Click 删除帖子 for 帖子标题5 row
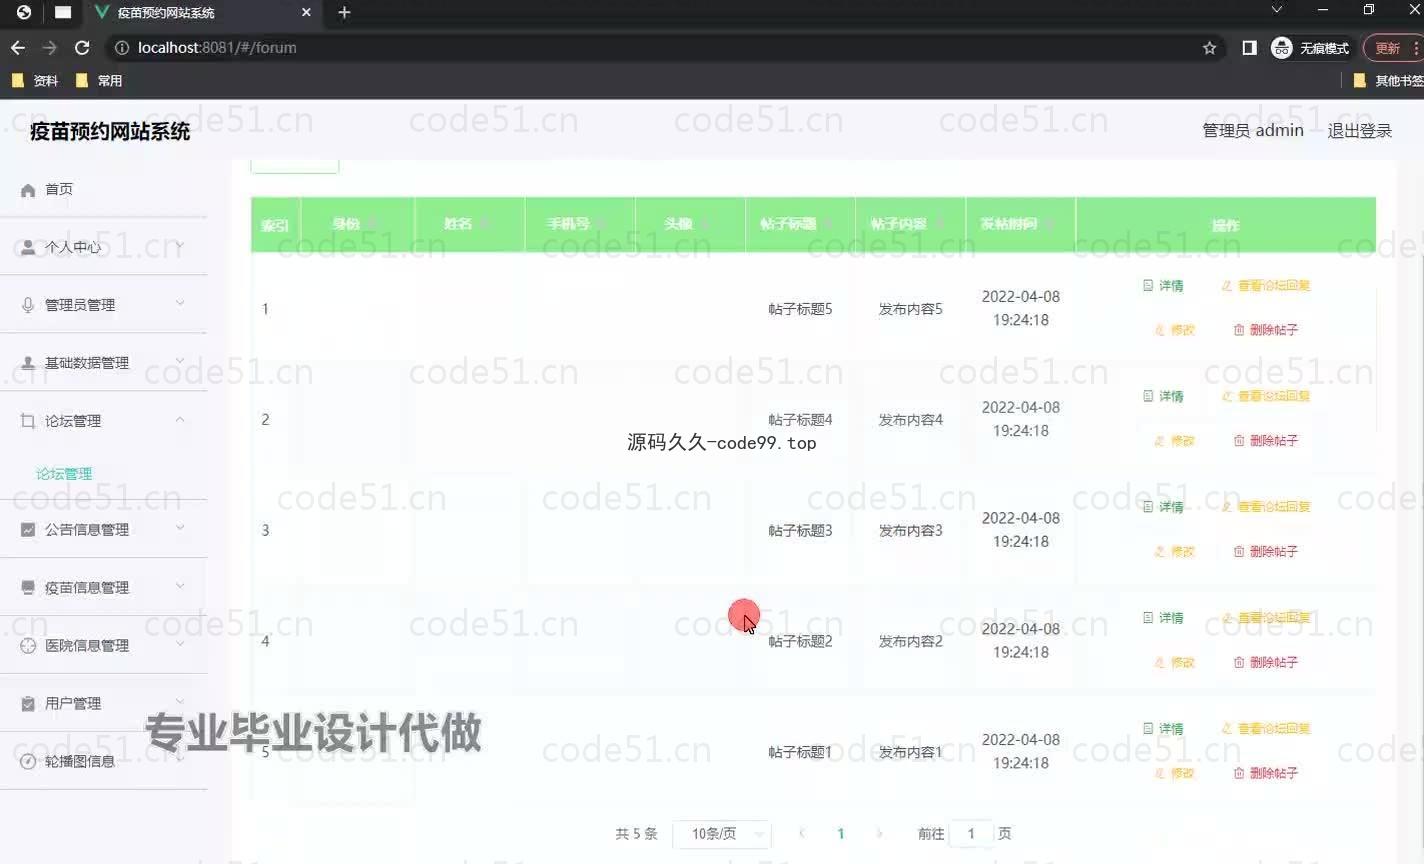This screenshot has width=1424, height=864. coord(1265,330)
